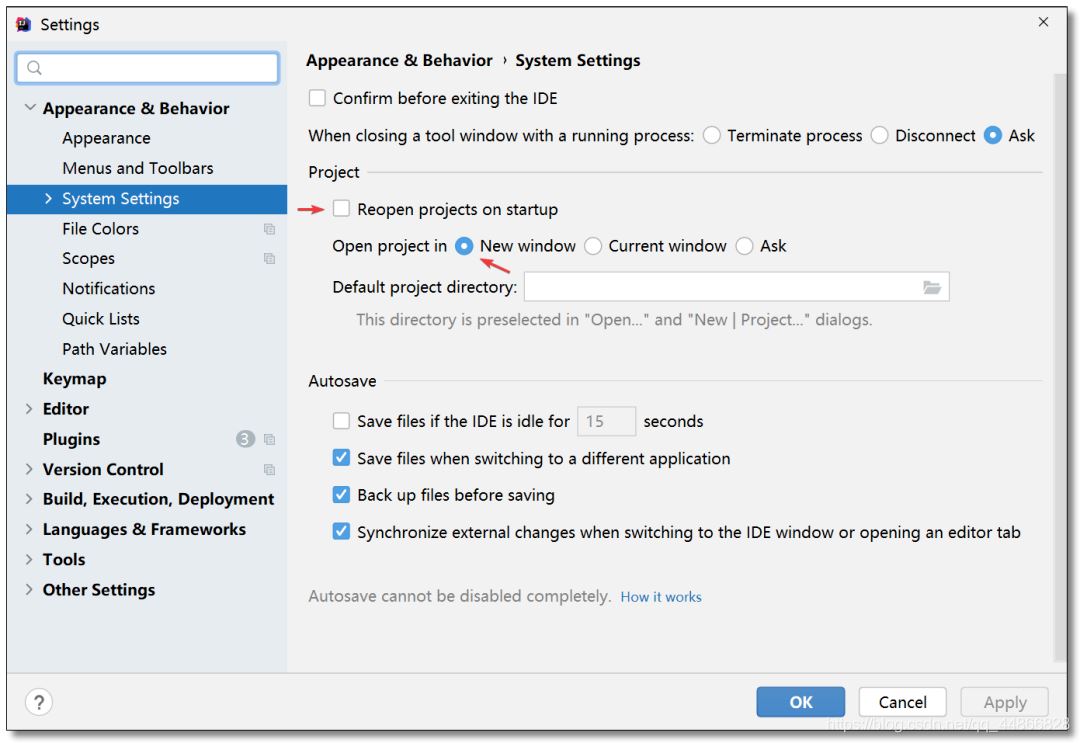Screen dimensions: 1080x743
Task: Disable Back up files before saving
Action: pyautogui.click(x=342, y=495)
